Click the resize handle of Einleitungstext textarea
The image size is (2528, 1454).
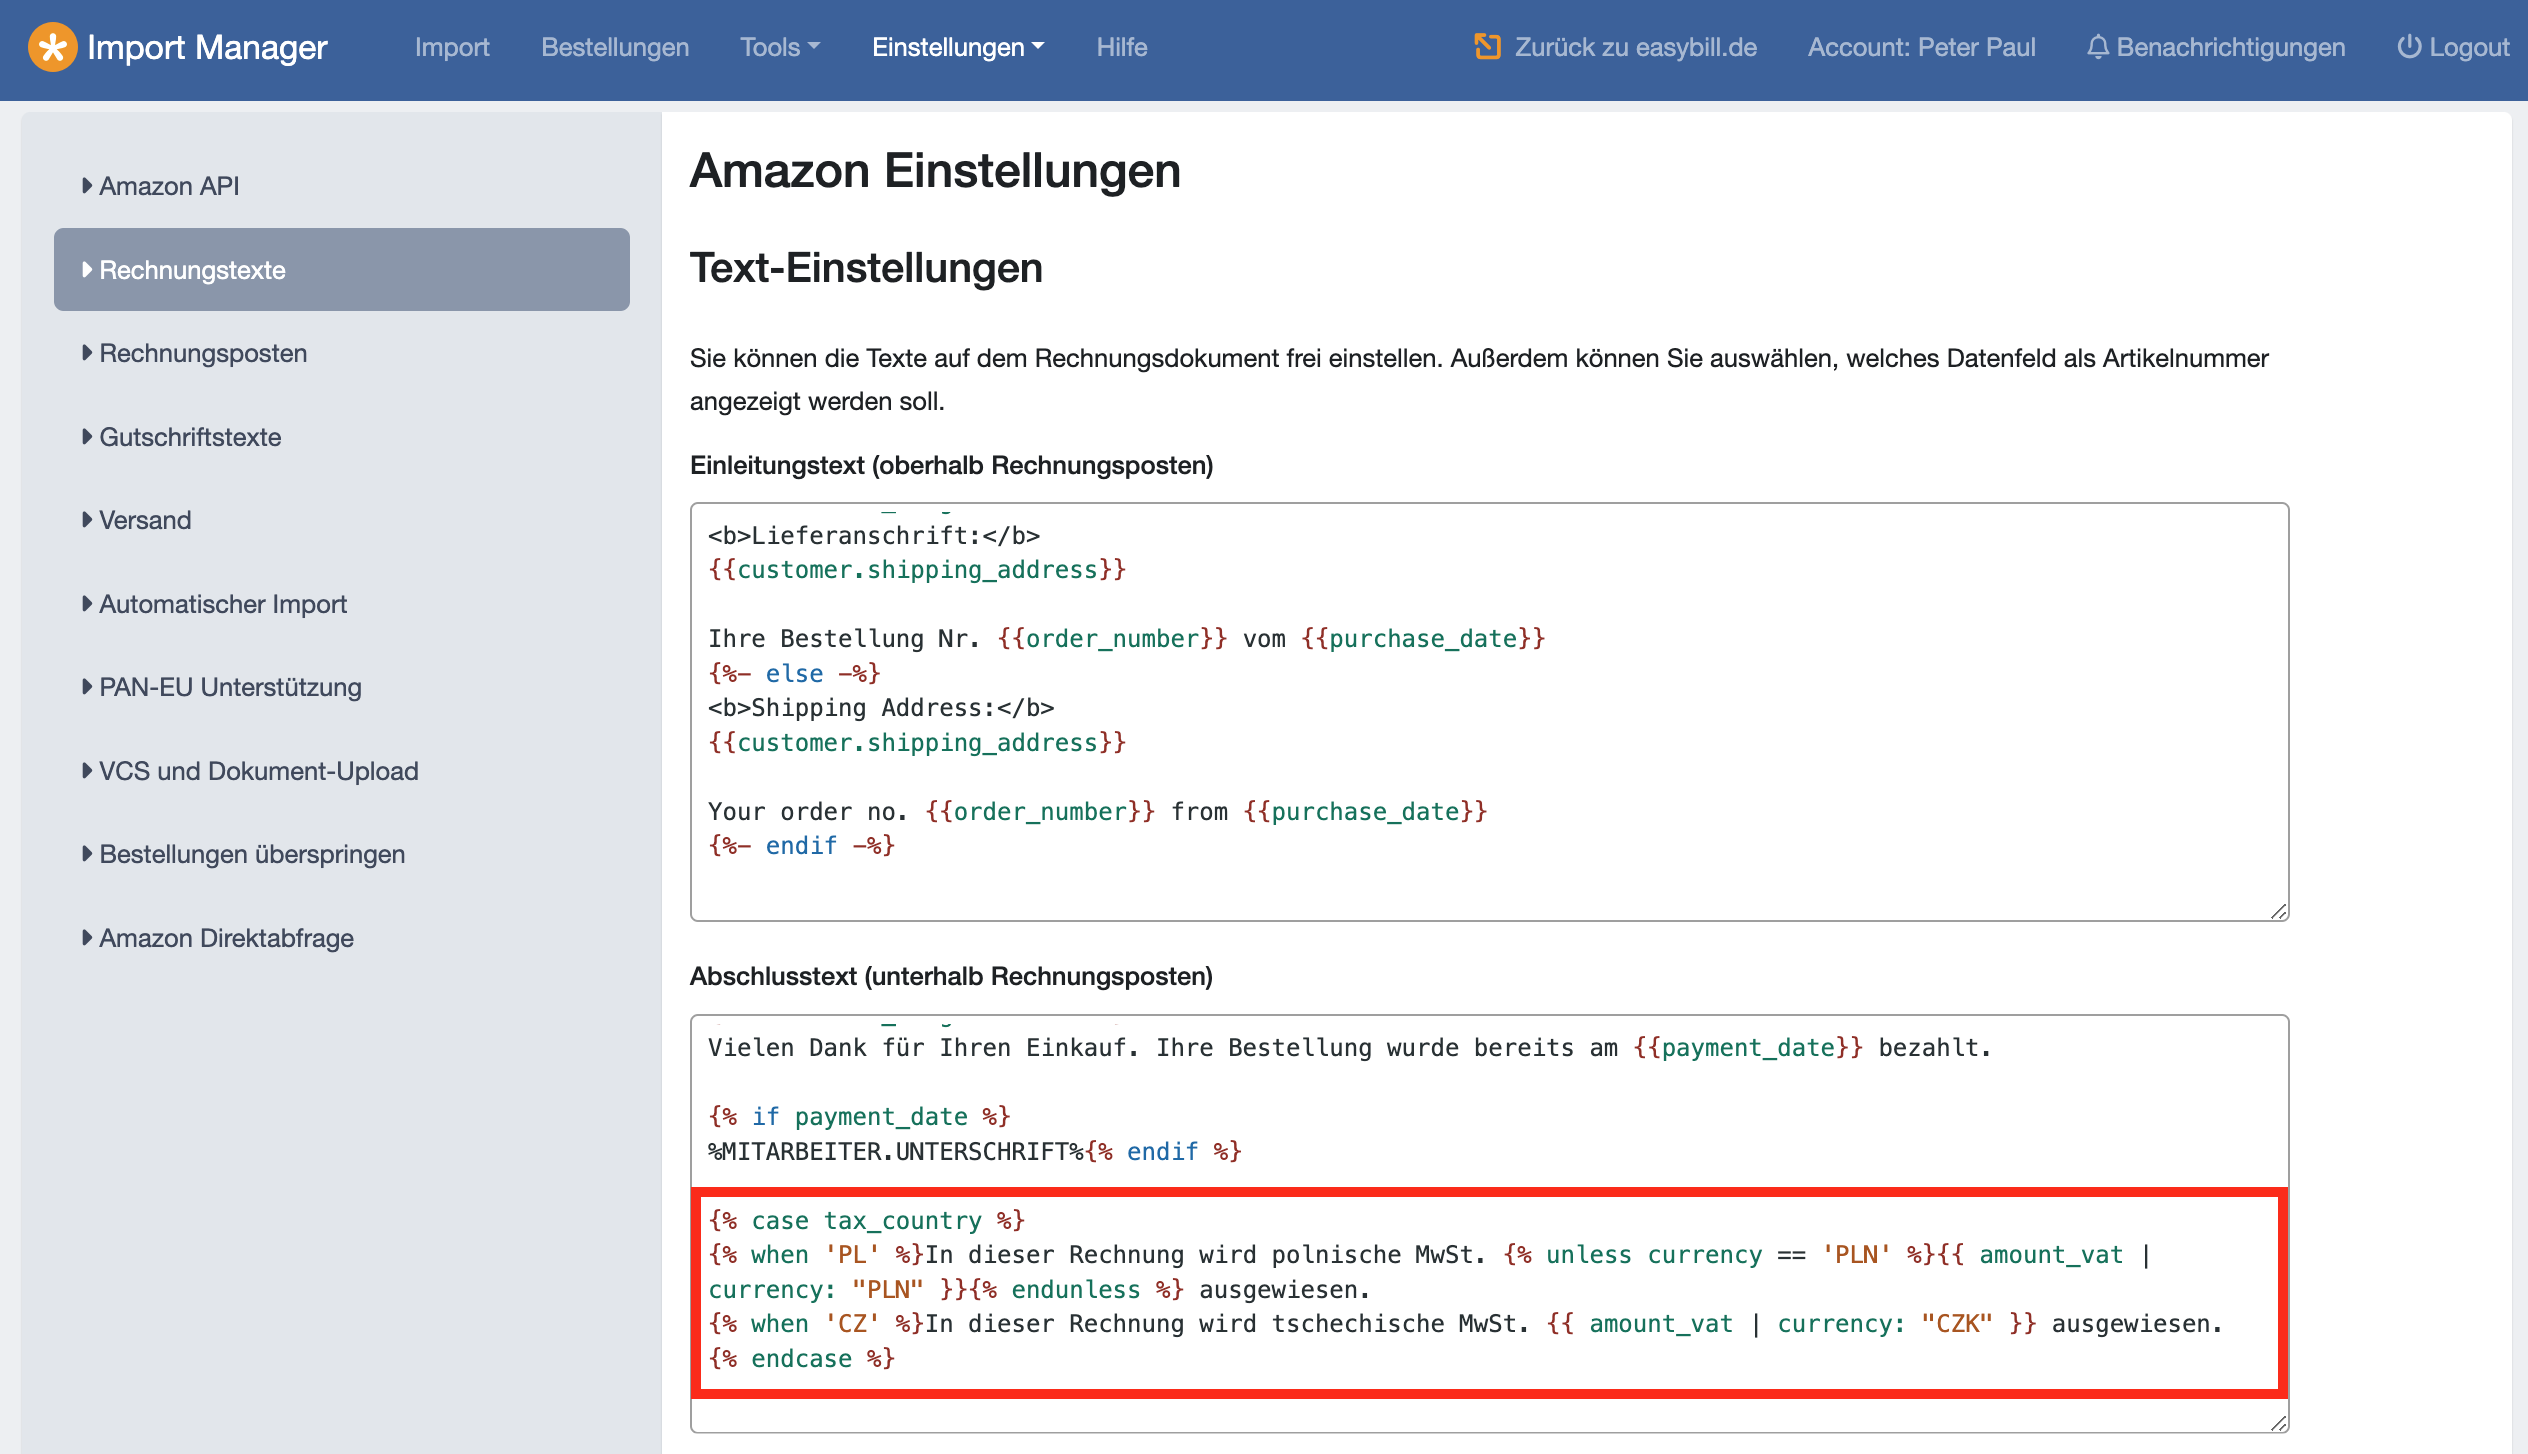[2278, 910]
